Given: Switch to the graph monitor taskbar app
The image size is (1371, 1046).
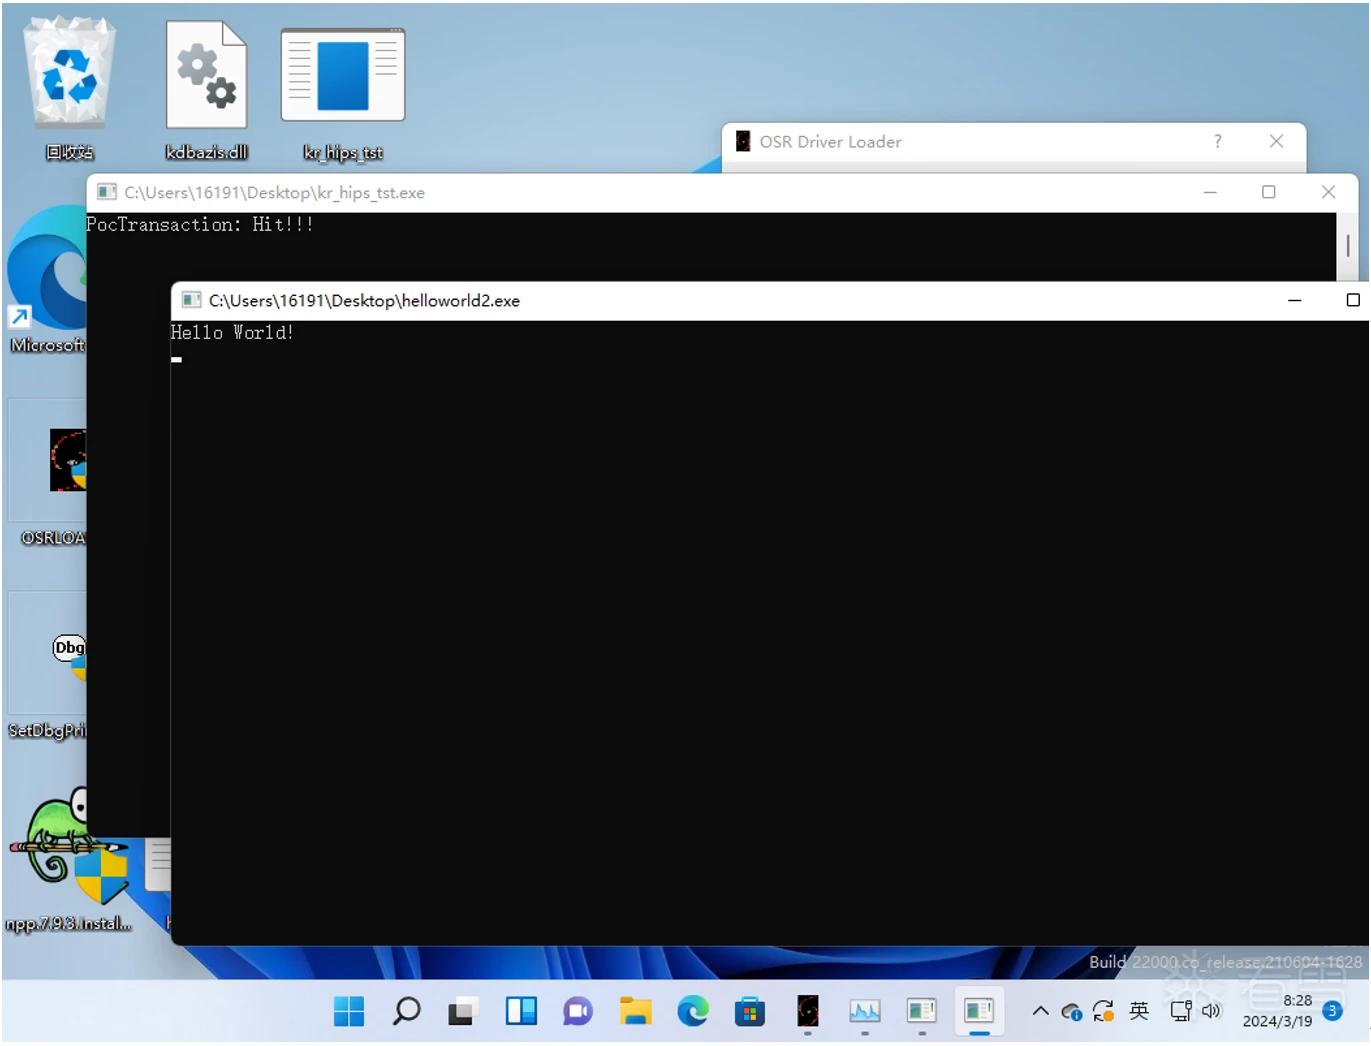Looking at the screenshot, I should [x=864, y=1012].
